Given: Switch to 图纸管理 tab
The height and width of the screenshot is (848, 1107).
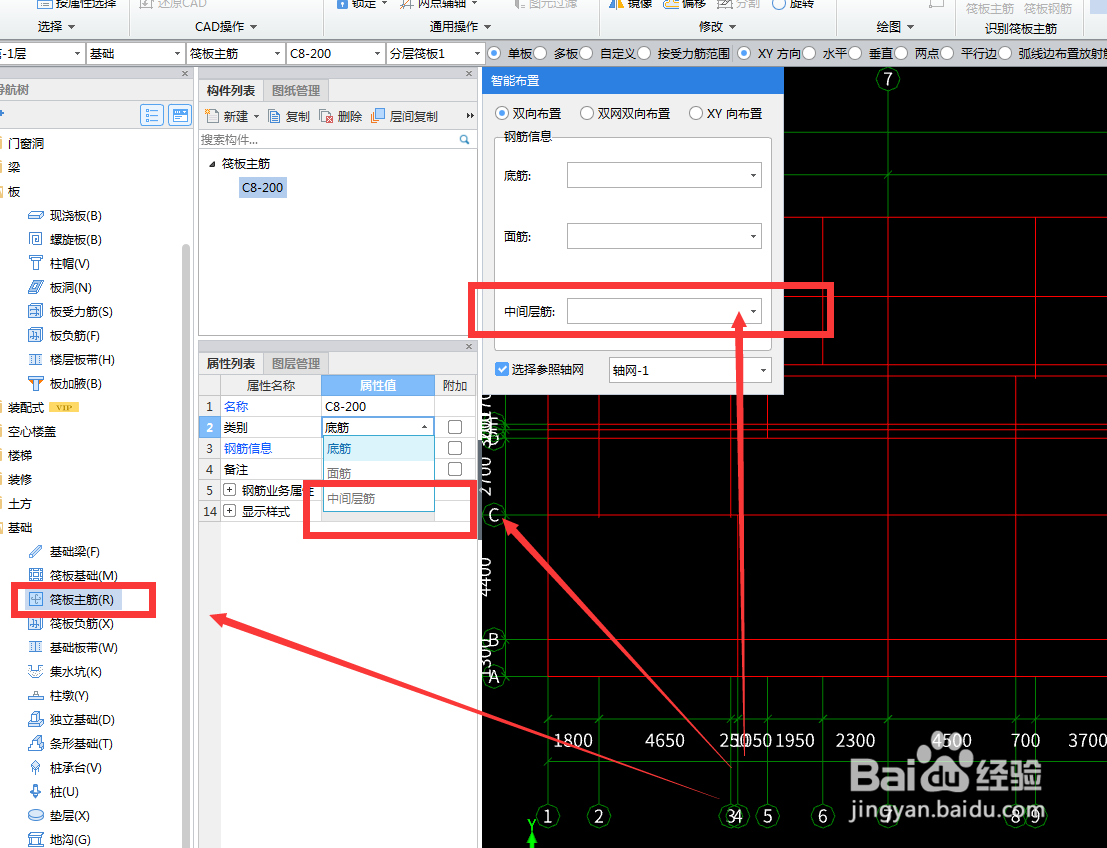Looking at the screenshot, I should point(296,90).
